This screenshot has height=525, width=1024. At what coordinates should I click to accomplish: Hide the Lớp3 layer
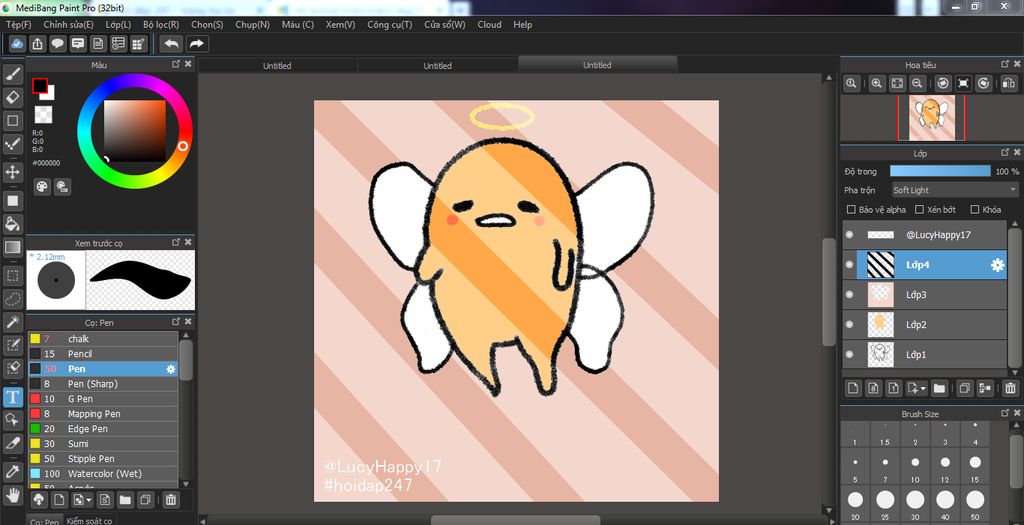point(849,294)
